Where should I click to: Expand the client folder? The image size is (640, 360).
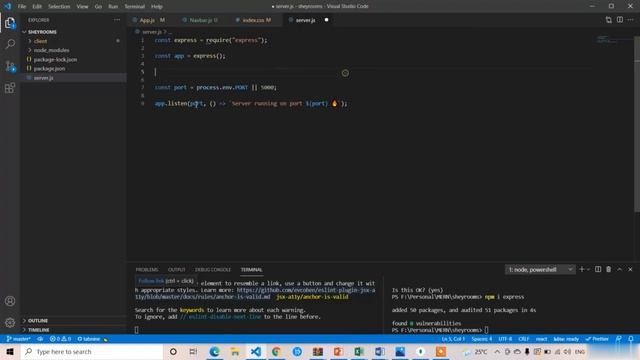tap(74, 41)
